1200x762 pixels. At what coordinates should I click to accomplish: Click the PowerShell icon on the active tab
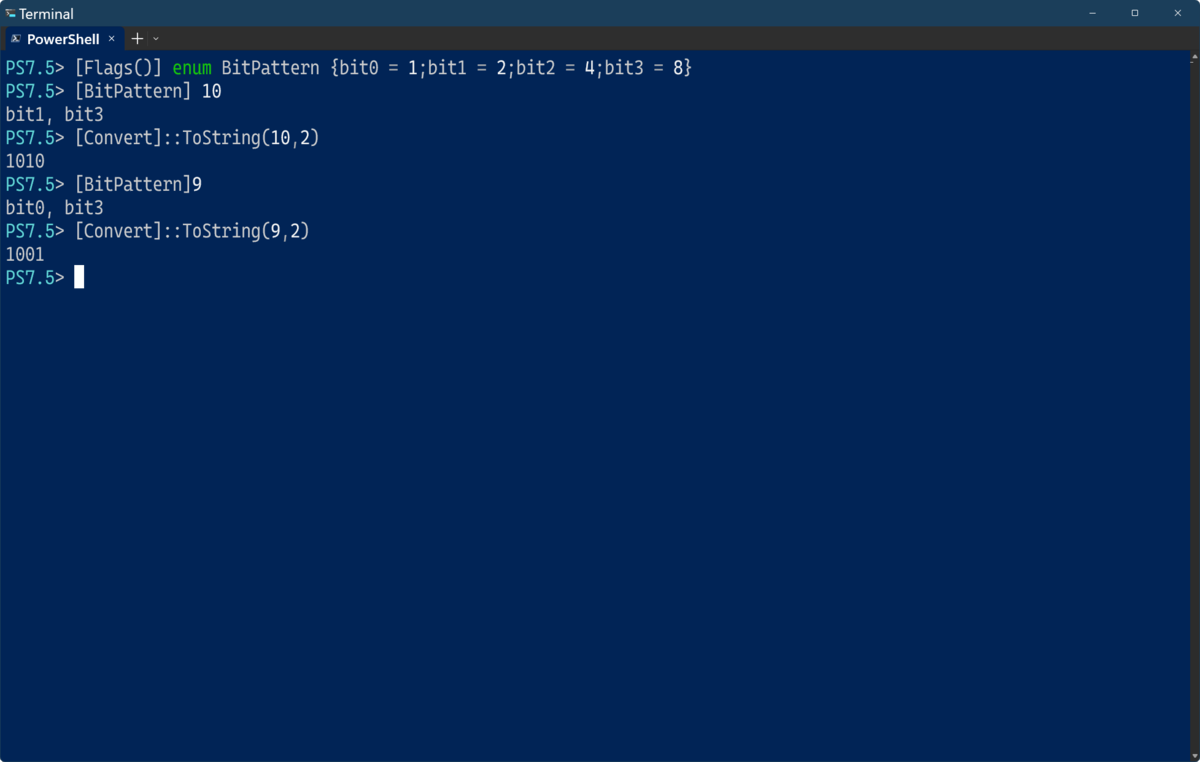pos(14,38)
